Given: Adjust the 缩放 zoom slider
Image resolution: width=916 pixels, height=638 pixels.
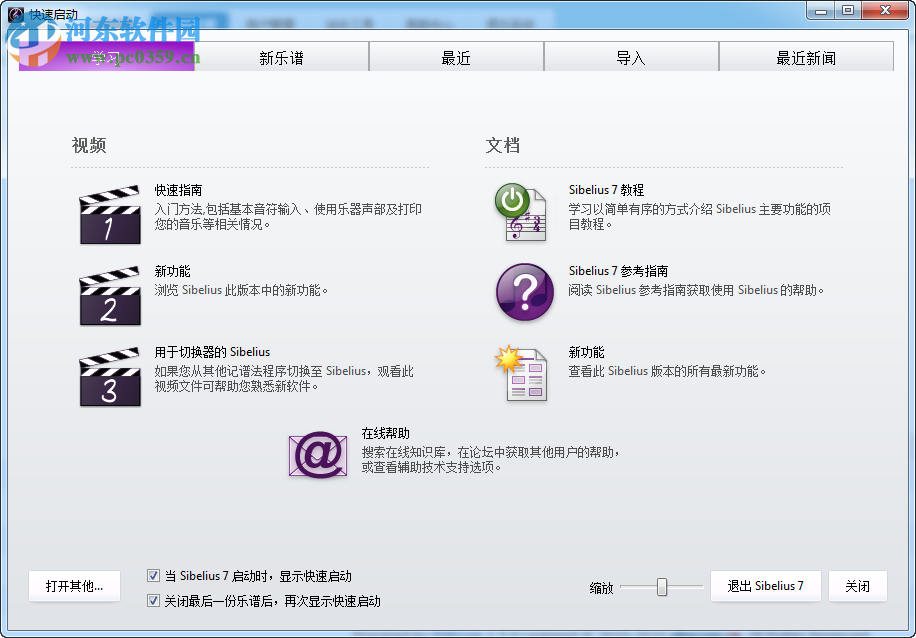Looking at the screenshot, I should coord(661,586).
